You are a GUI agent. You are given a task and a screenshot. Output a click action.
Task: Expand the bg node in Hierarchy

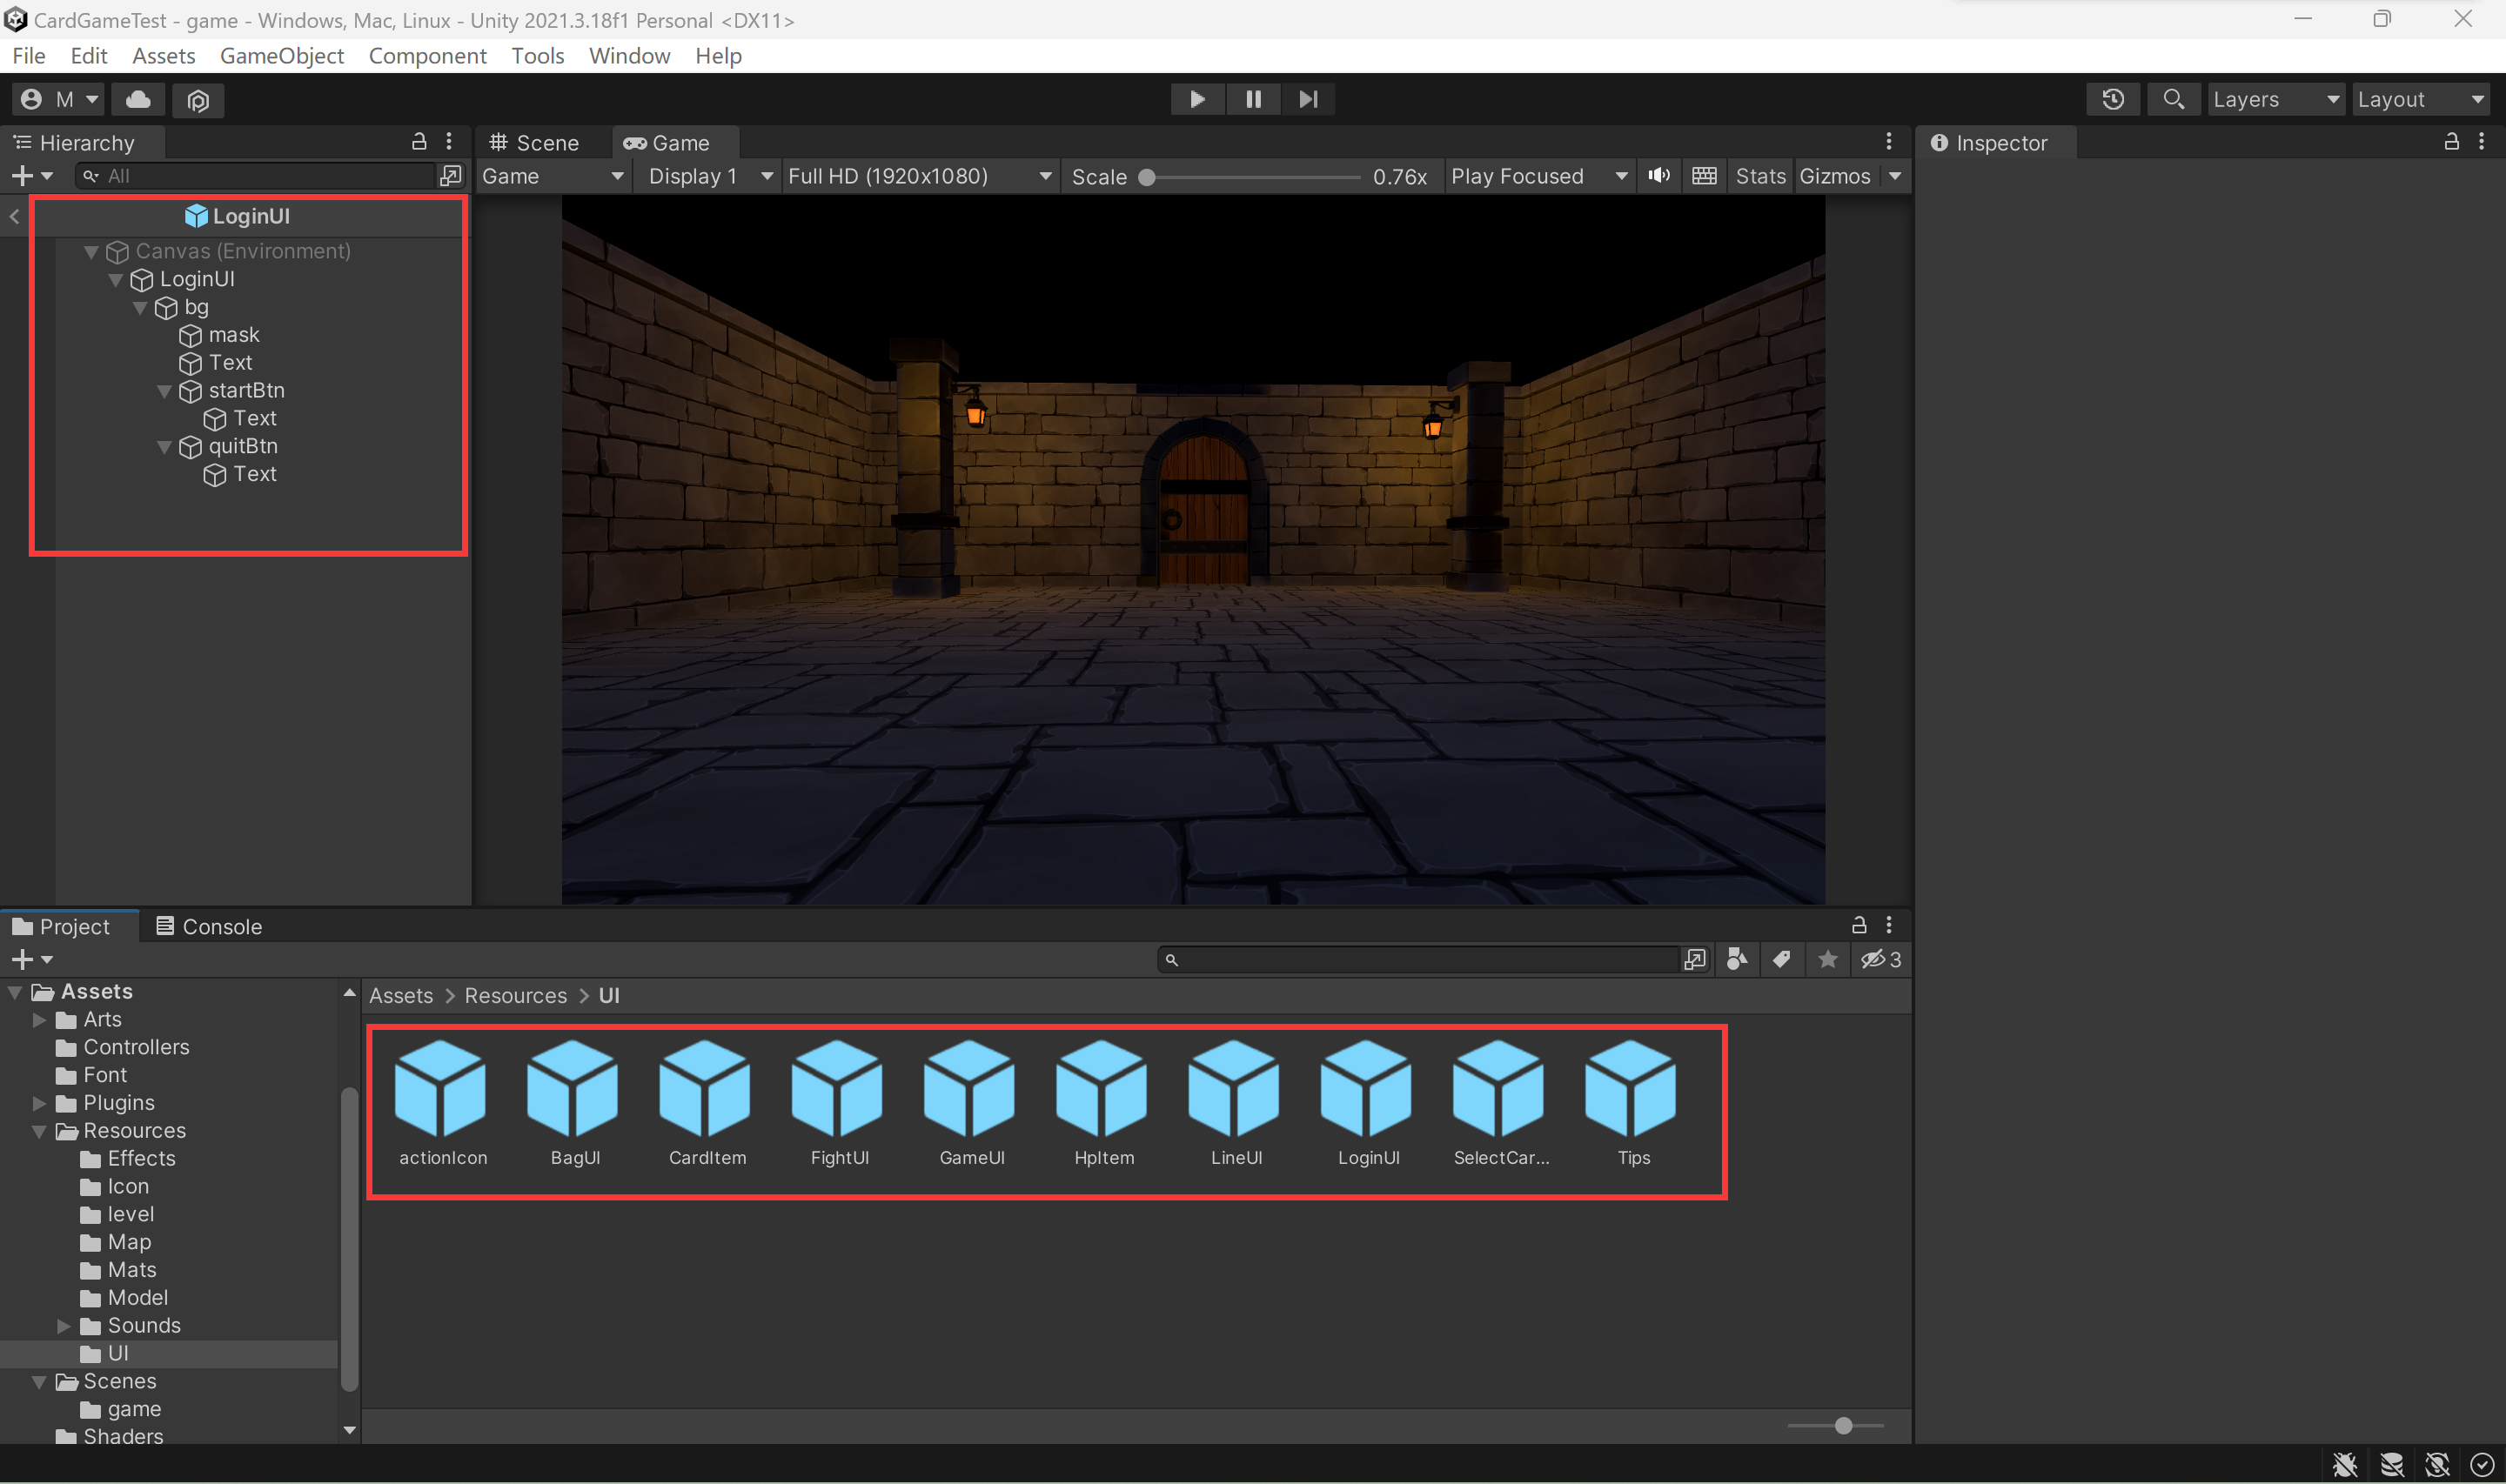pyautogui.click(x=141, y=305)
